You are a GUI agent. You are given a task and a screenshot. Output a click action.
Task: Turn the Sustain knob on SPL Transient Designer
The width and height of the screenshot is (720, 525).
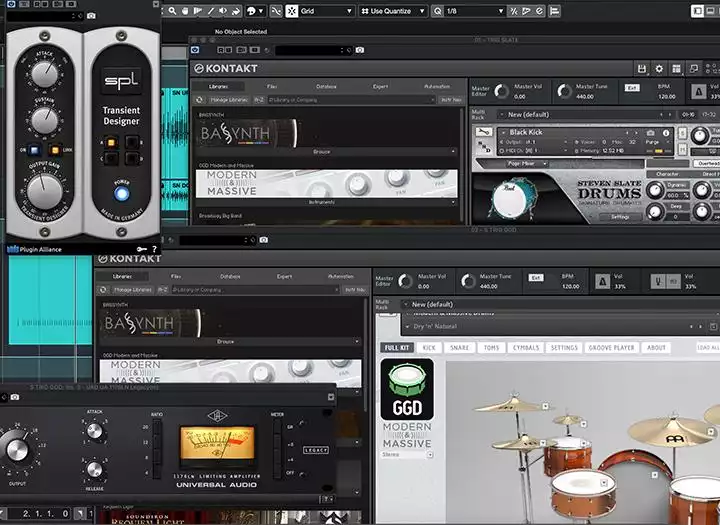pyautogui.click(x=44, y=121)
